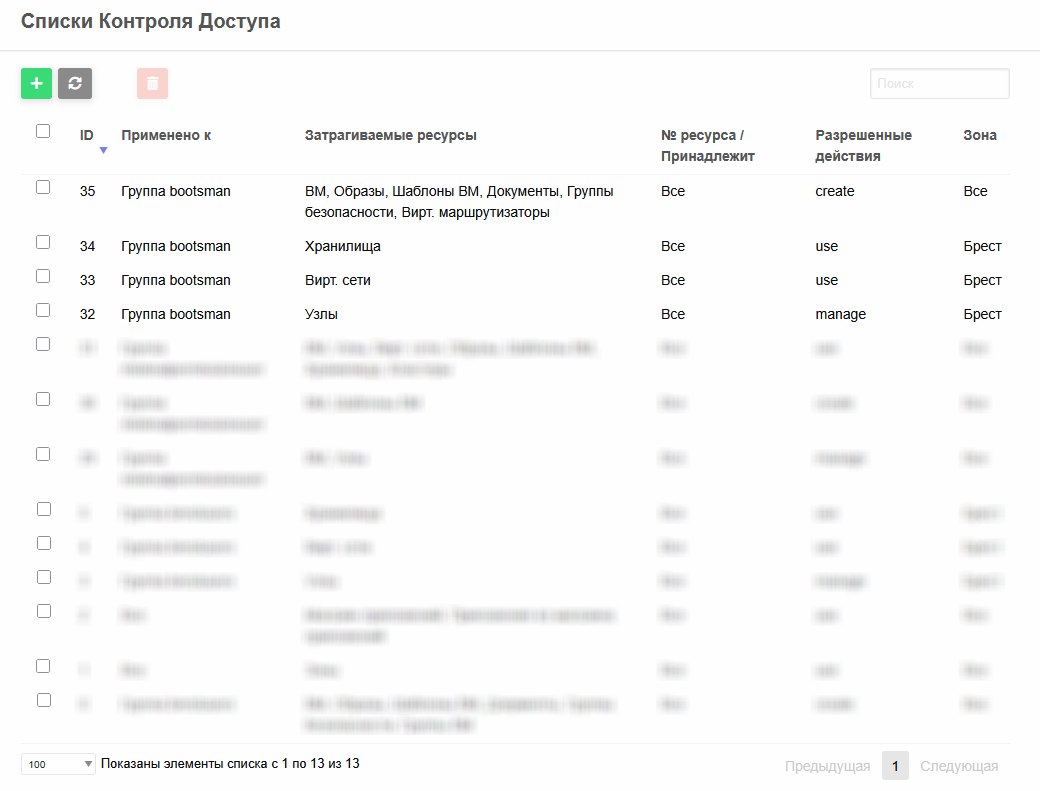Click the manage action in row 32
1040x791 pixels.
click(x=840, y=314)
